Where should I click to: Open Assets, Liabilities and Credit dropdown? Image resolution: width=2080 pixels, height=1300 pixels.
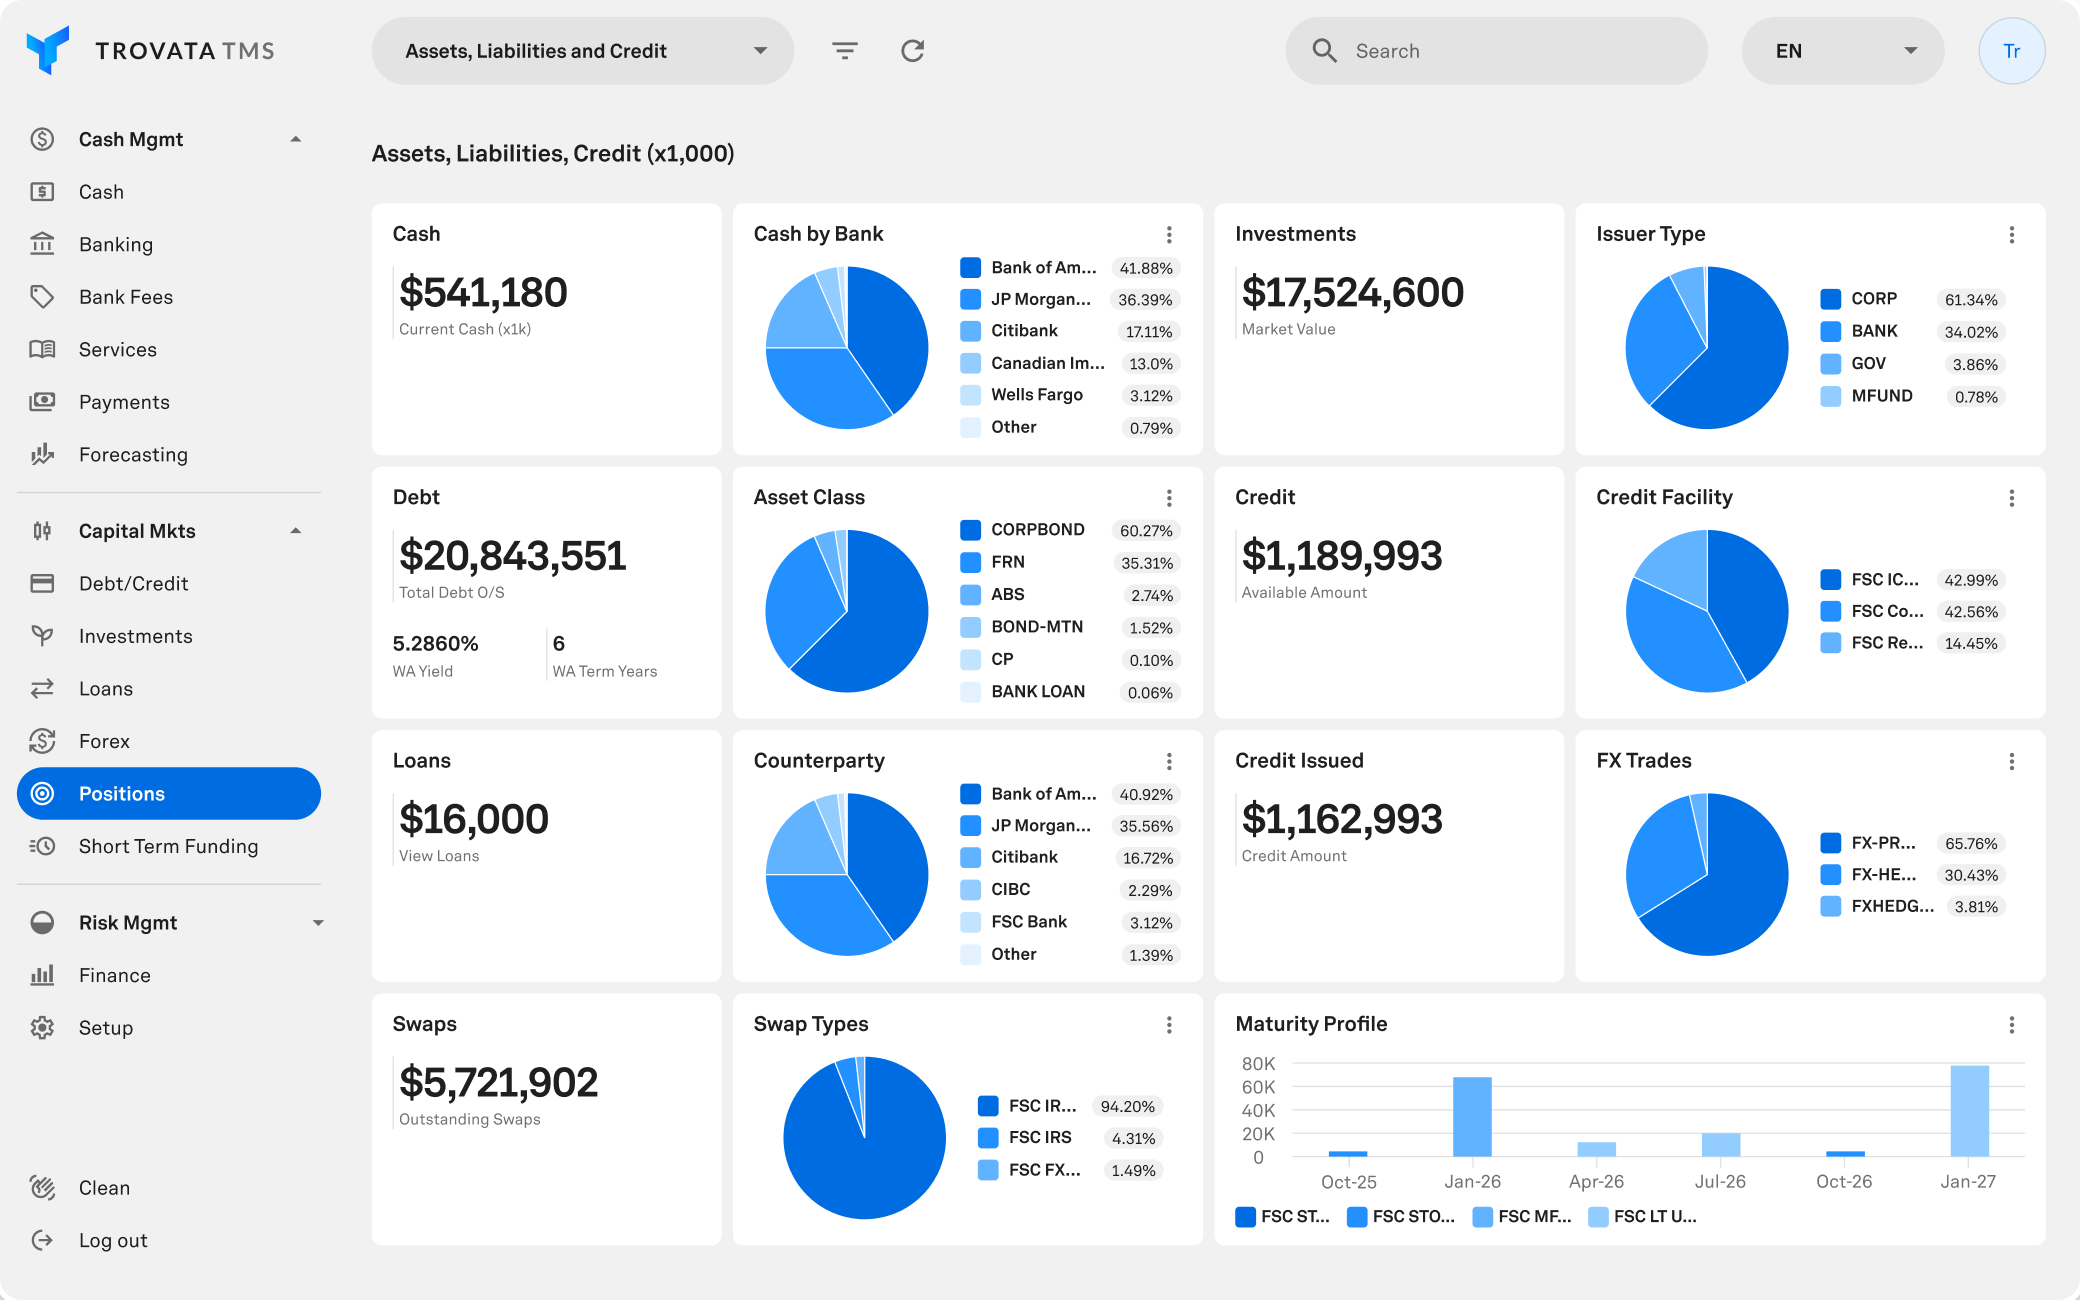click(x=583, y=51)
